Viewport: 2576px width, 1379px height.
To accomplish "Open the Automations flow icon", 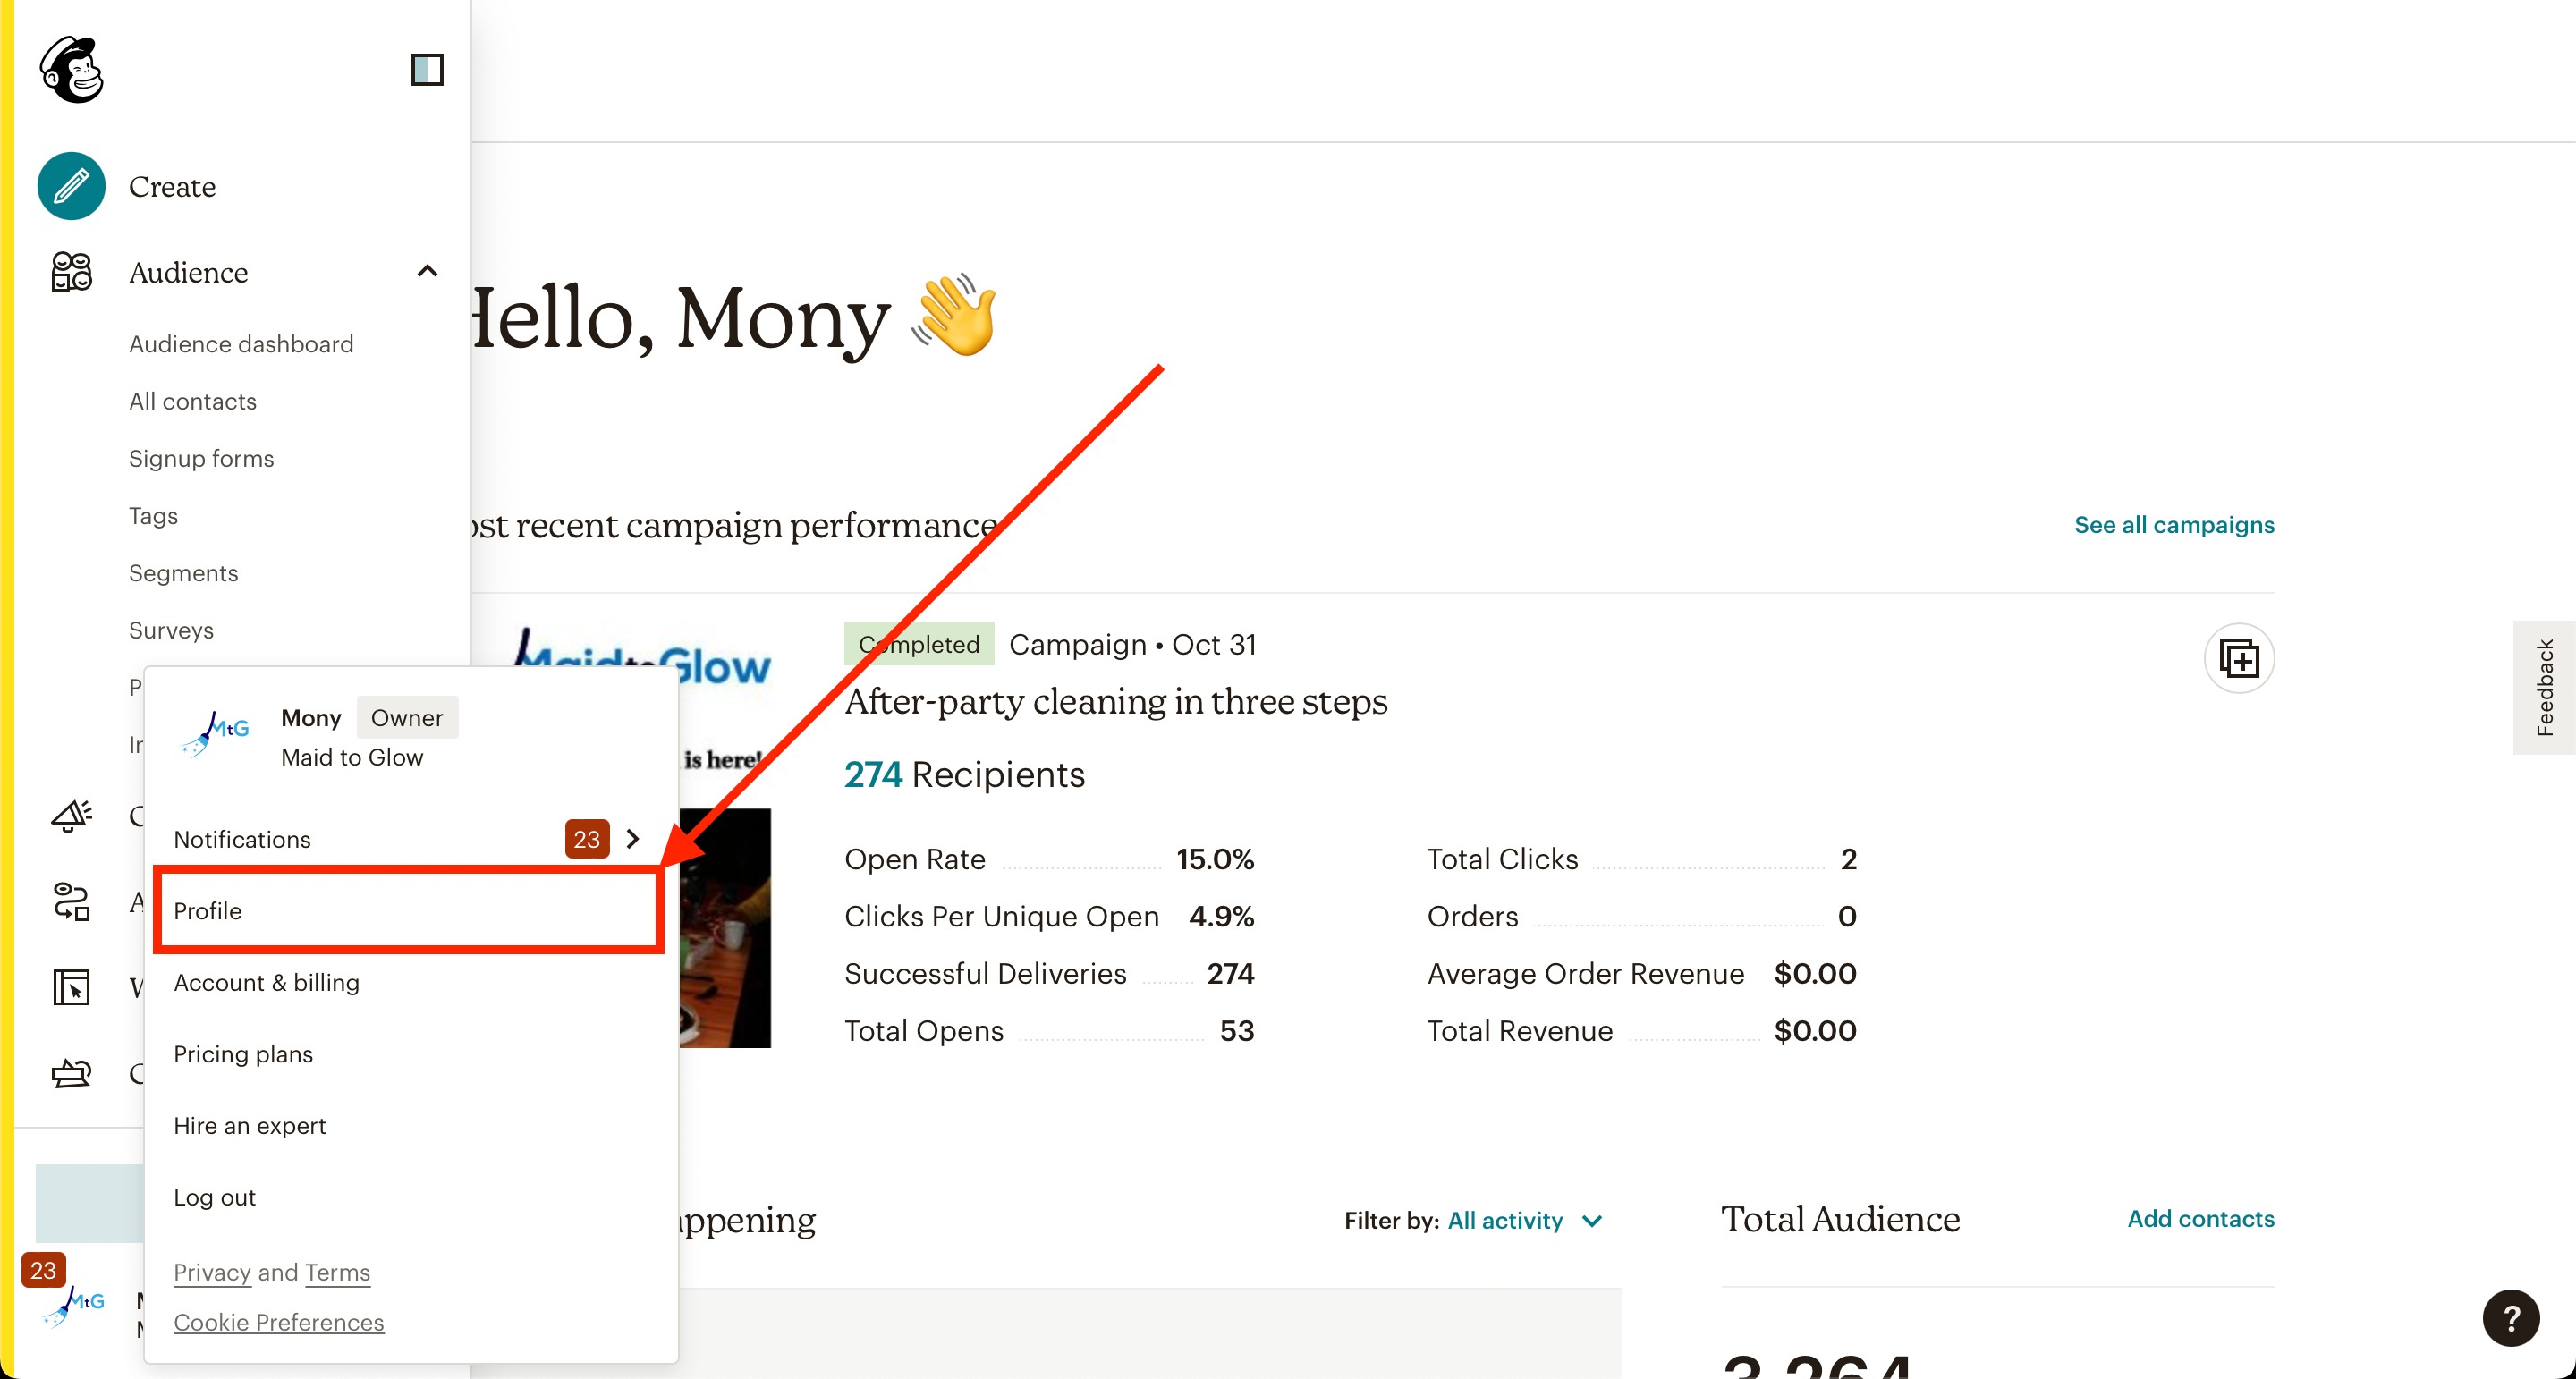I will [71, 902].
